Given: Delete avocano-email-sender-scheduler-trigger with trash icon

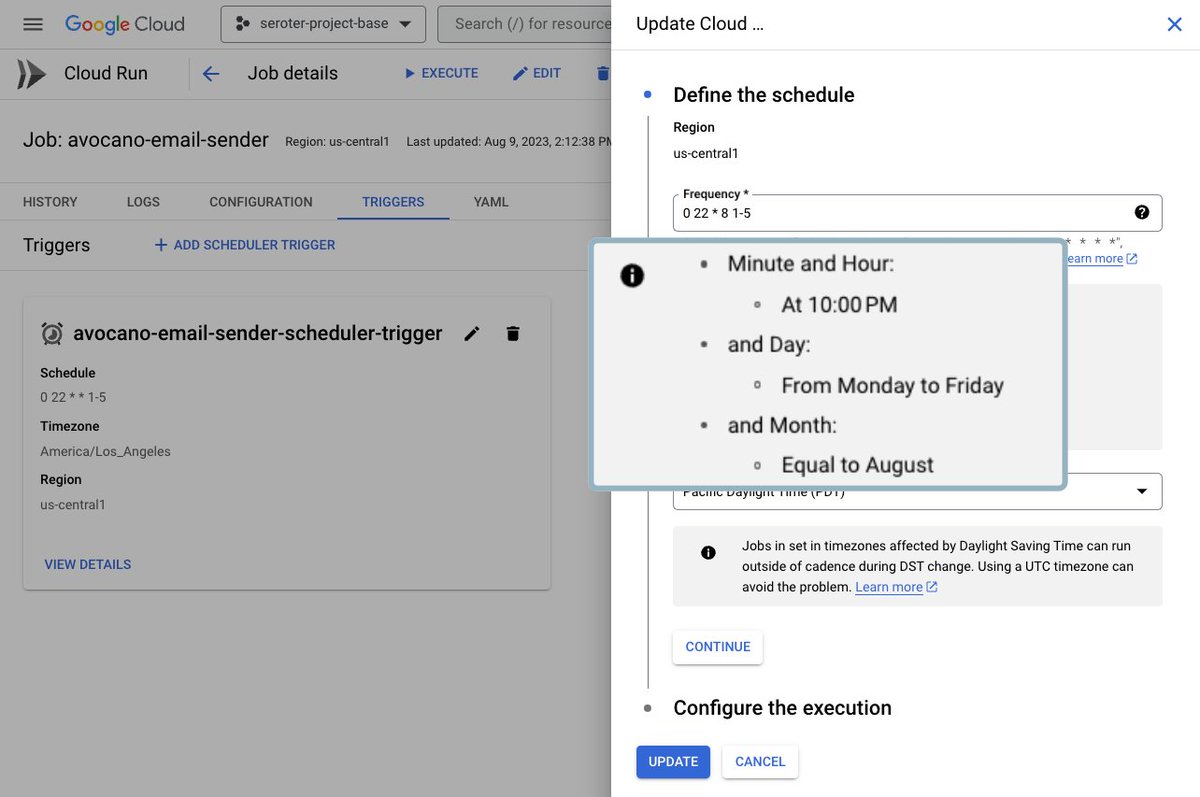Looking at the screenshot, I should pyautogui.click(x=513, y=334).
